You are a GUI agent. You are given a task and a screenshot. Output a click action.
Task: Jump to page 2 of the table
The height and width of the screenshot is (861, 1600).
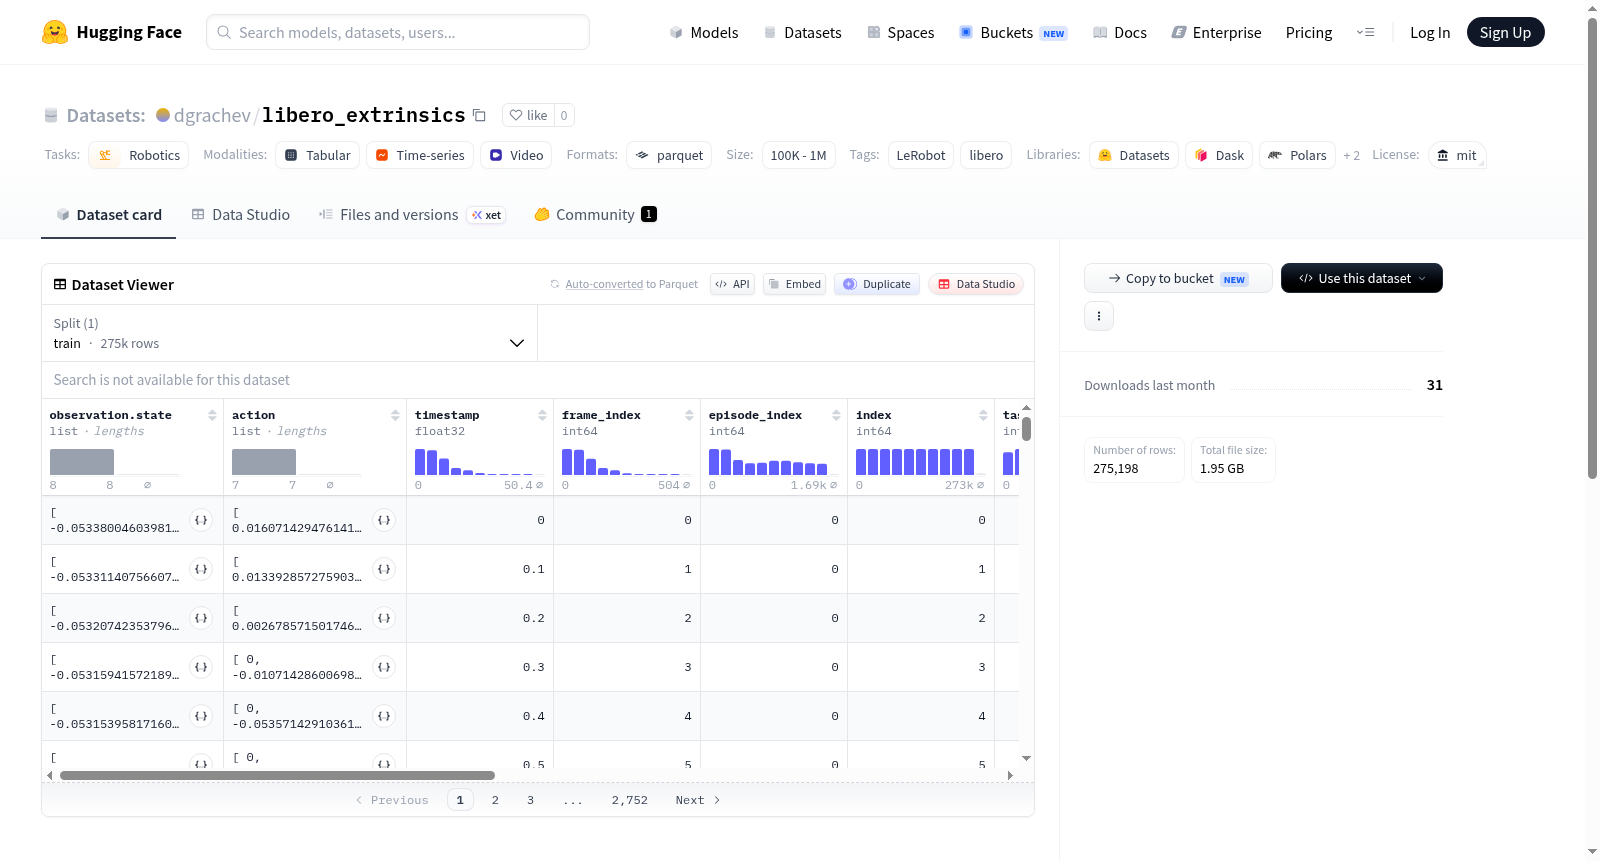[x=495, y=800]
